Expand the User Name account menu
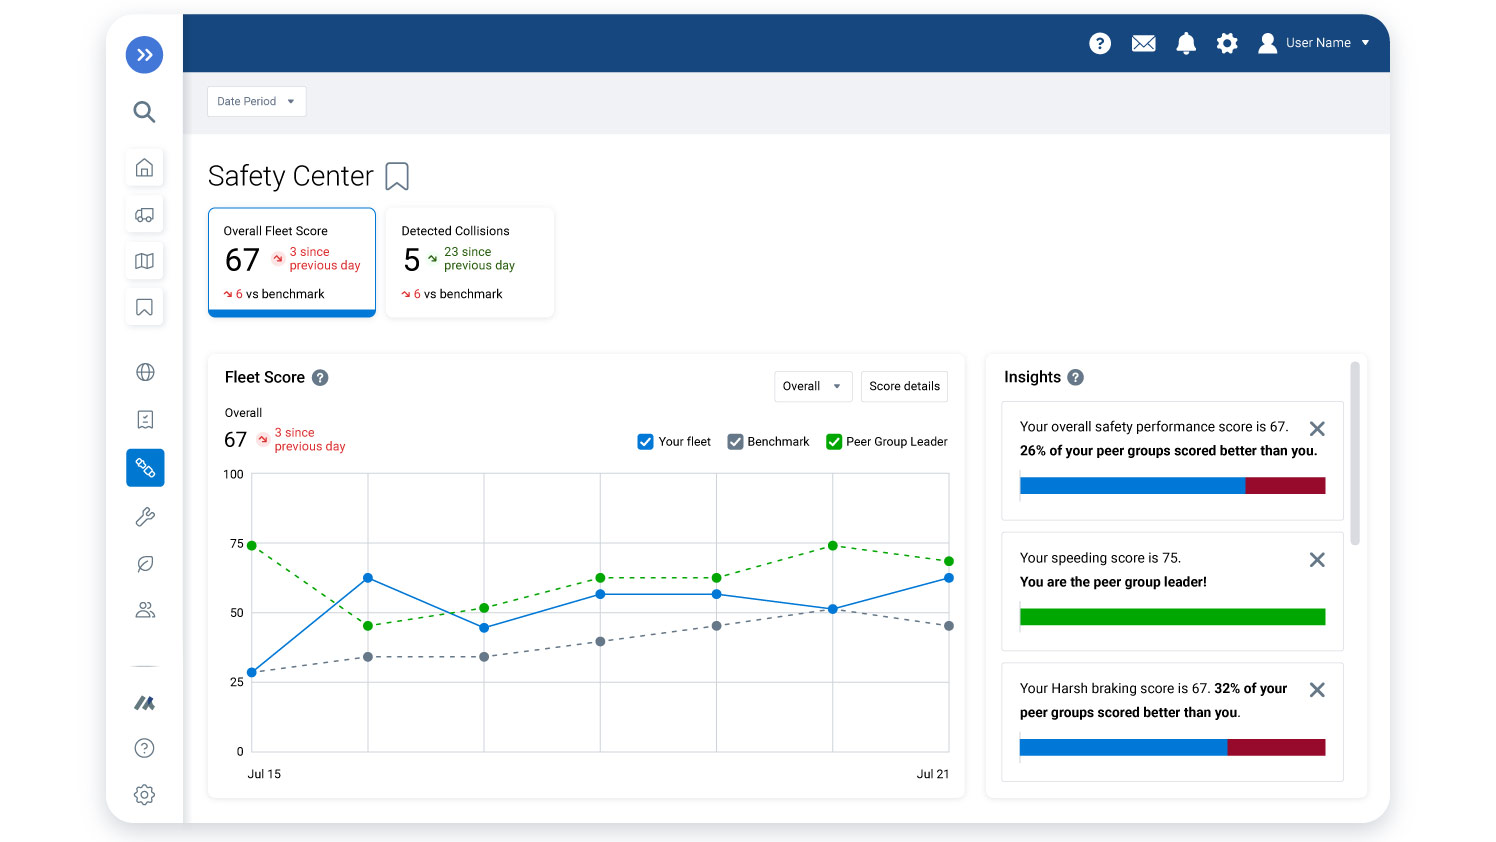 (x=1320, y=43)
